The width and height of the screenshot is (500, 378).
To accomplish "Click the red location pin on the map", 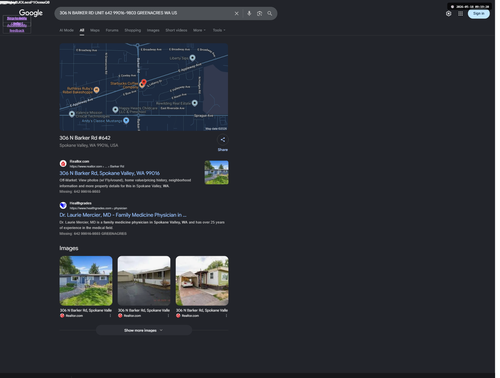I will coord(144,82).
